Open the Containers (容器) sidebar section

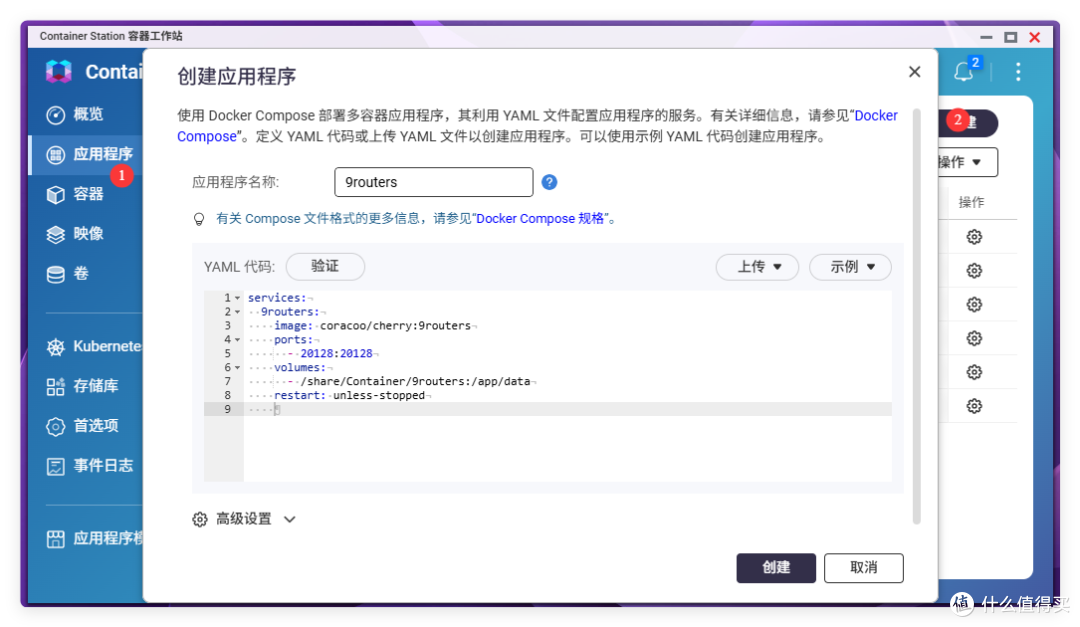[87, 194]
